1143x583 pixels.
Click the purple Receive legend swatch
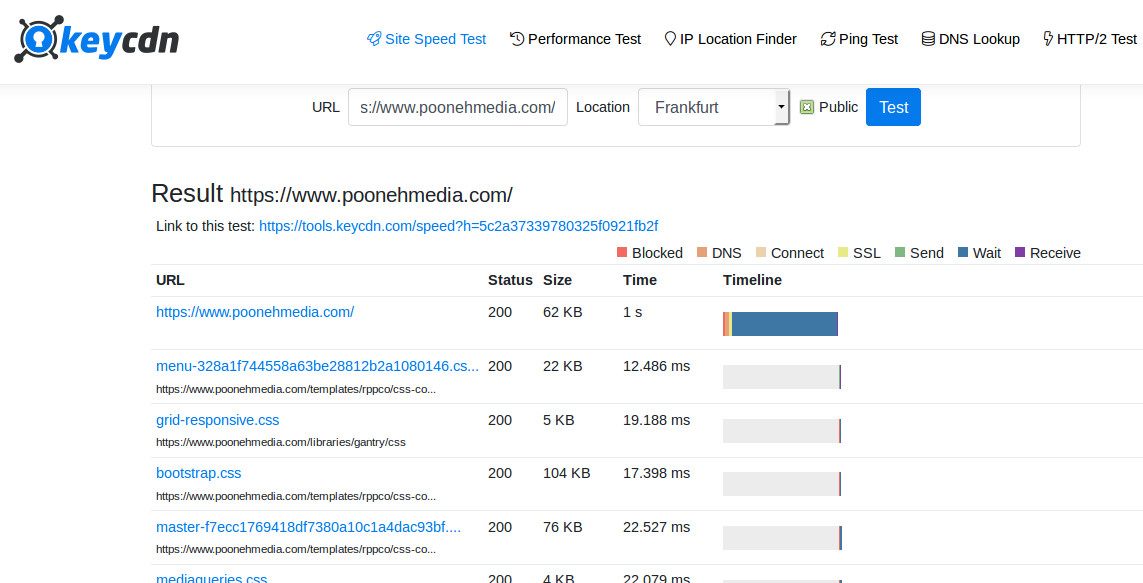click(1020, 252)
